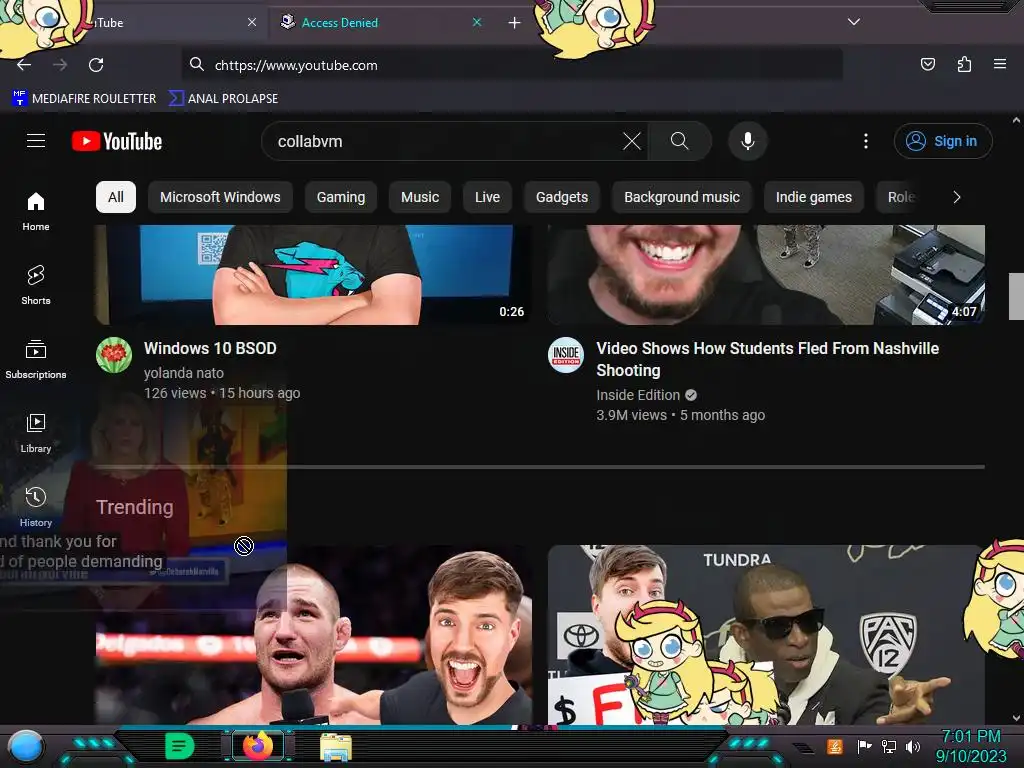The height and width of the screenshot is (768, 1024).
Task: Open MEDIAFIRE ROULETTER bookmark
Action: pyautogui.click(x=84, y=99)
